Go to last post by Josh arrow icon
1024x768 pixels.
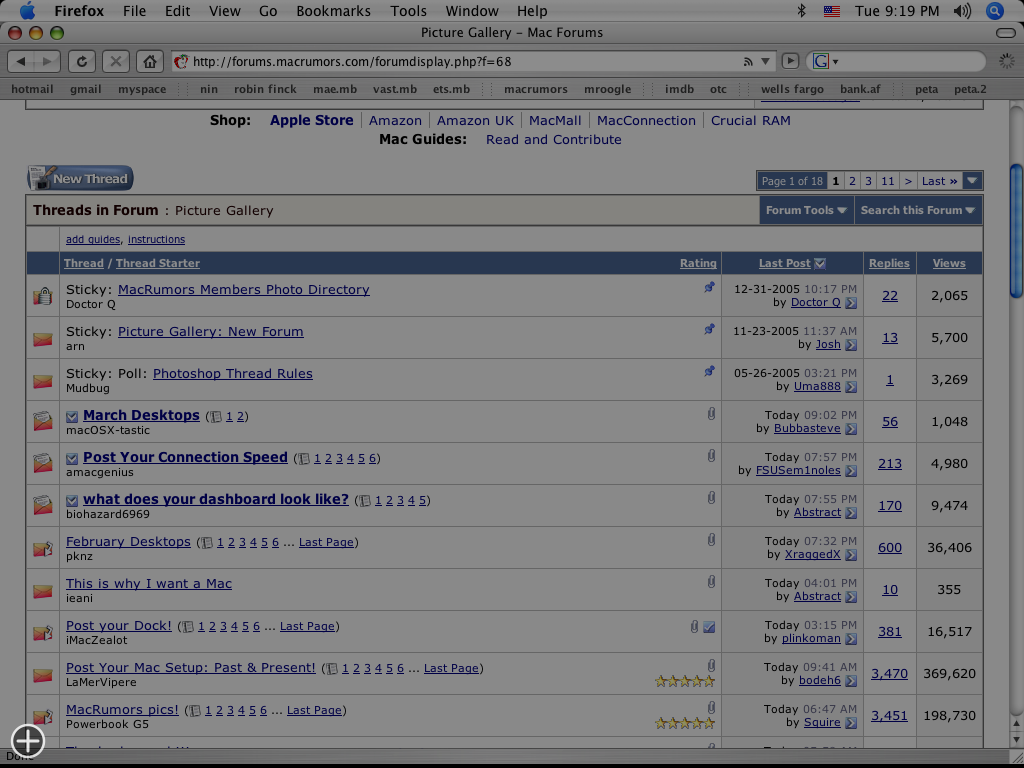click(850, 345)
